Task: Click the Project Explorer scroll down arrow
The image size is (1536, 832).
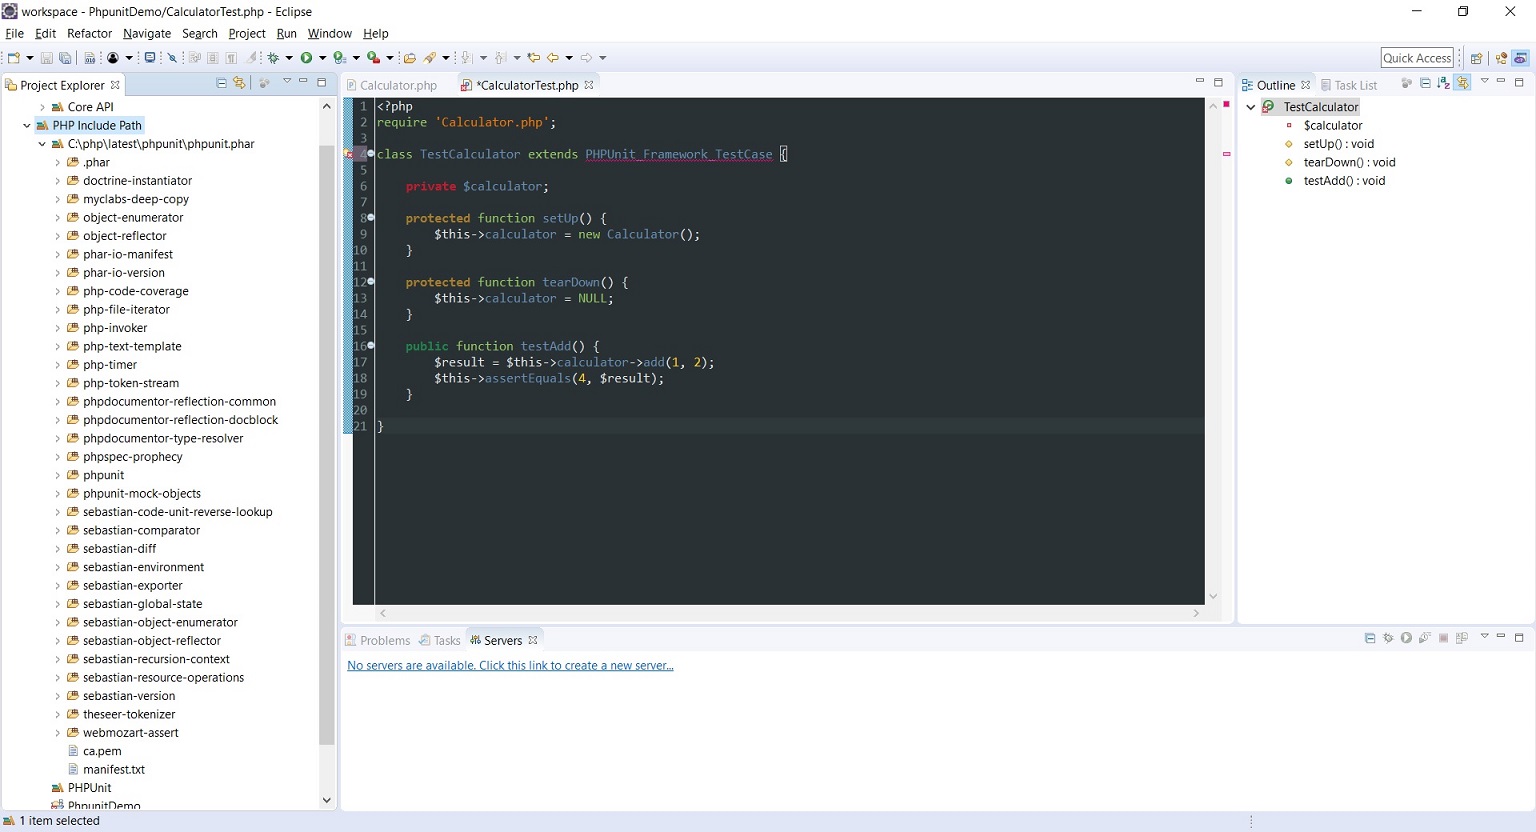Action: (x=326, y=800)
